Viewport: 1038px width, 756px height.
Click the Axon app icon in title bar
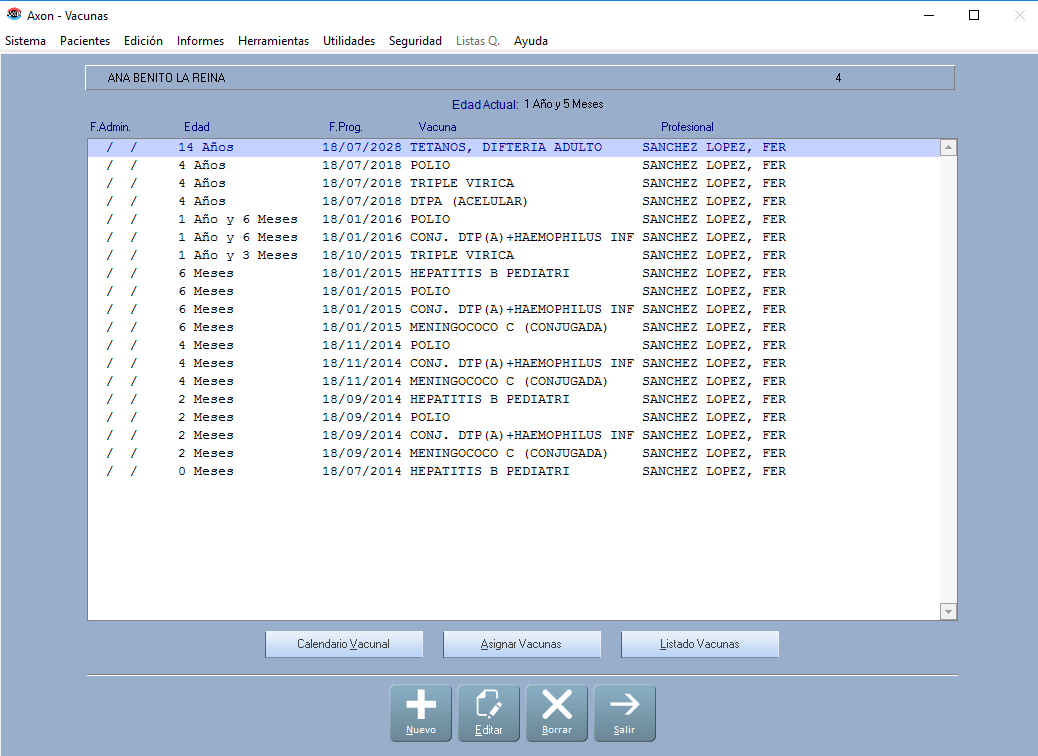click(14, 15)
